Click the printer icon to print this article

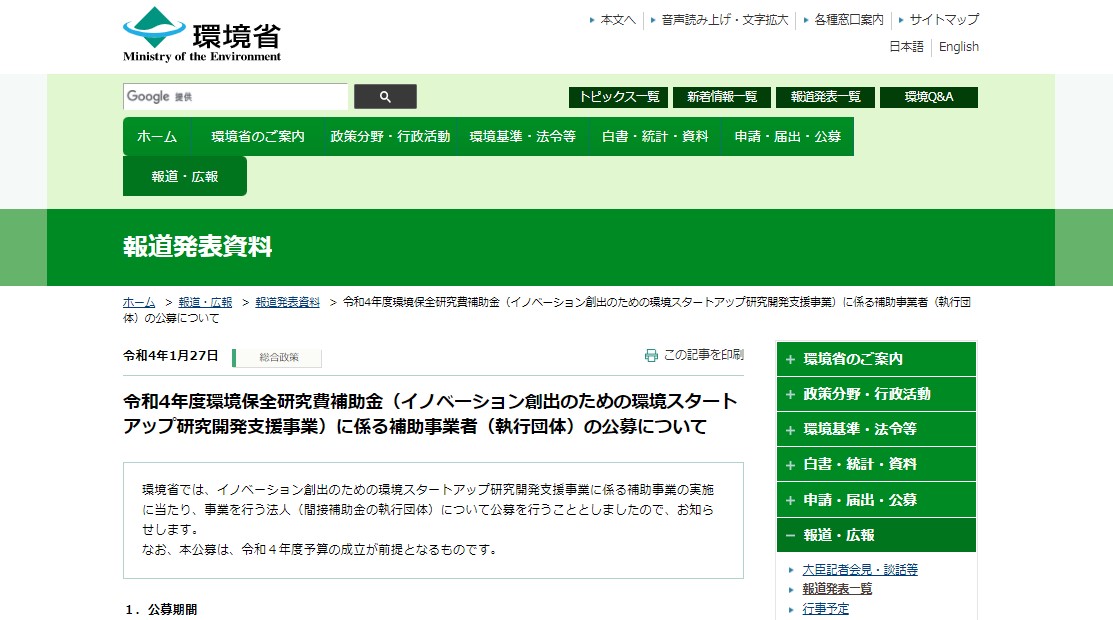[x=651, y=355]
